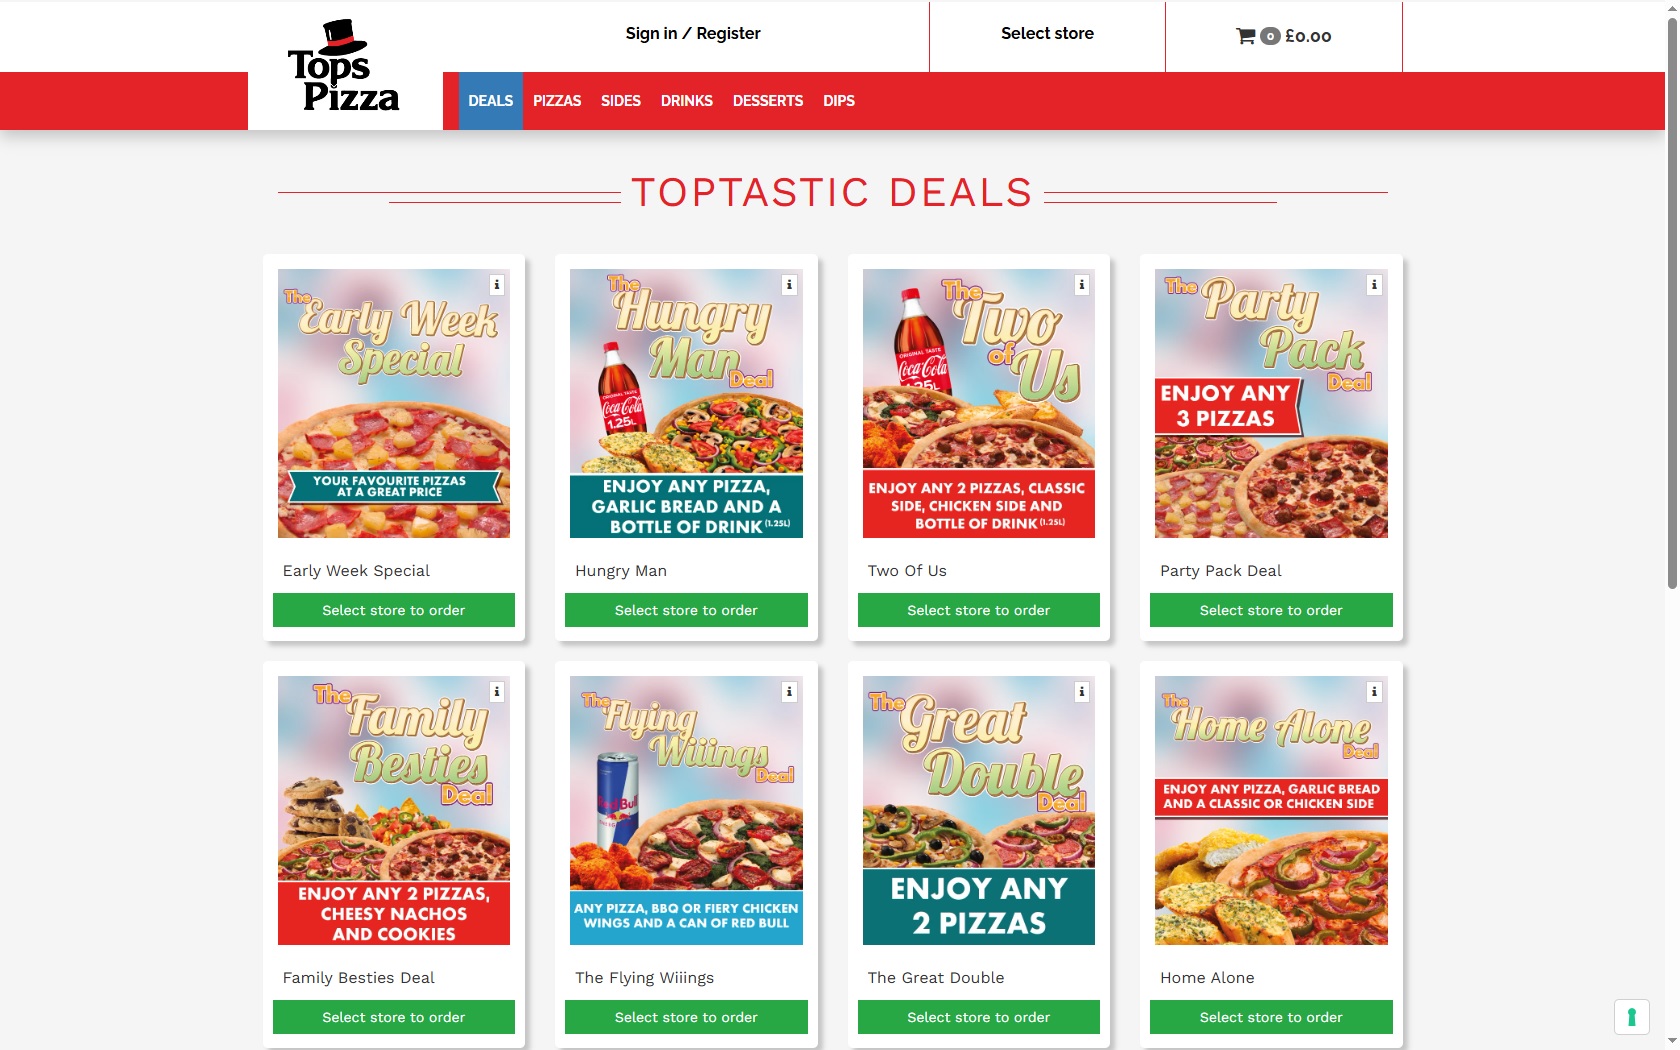
Task: Open info icon on Hungry Man deal
Action: [x=789, y=285]
